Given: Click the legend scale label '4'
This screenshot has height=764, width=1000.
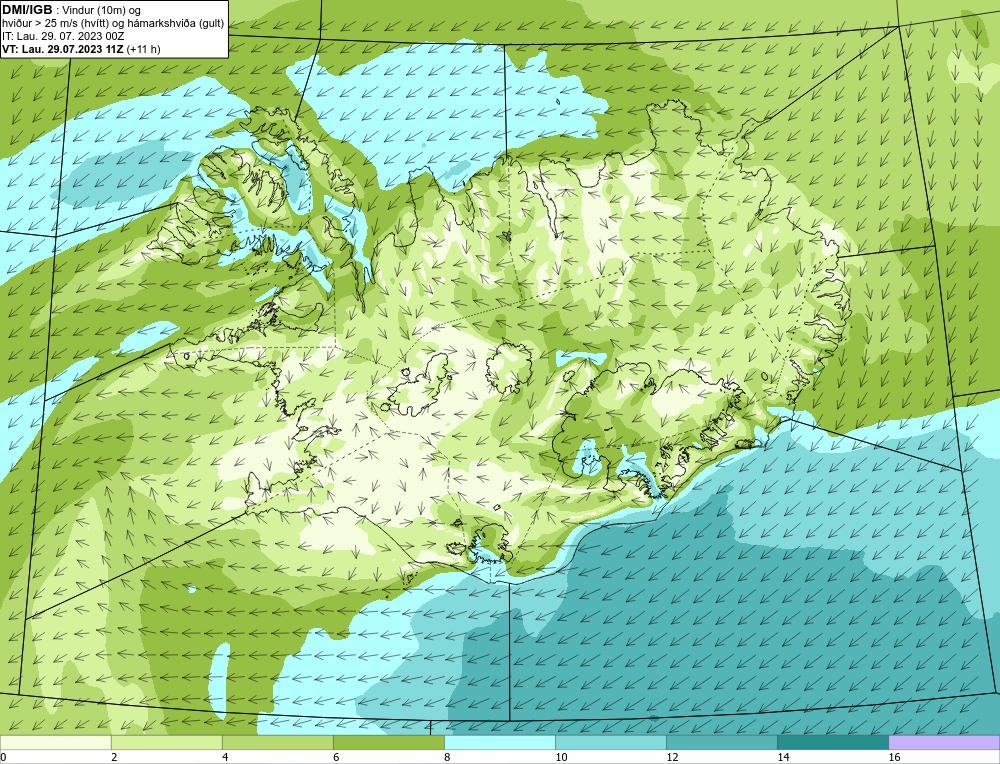Looking at the screenshot, I should coord(225,758).
